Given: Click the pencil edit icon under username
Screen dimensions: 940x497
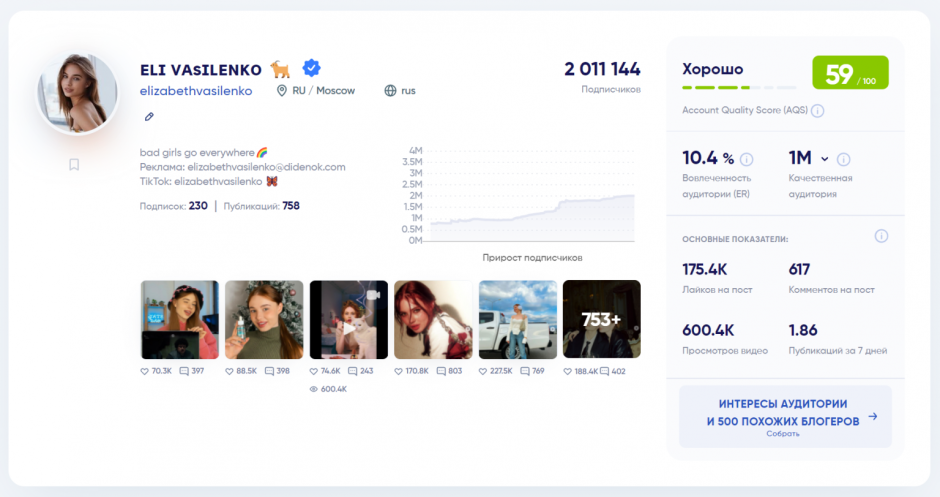Looking at the screenshot, I should tap(149, 117).
